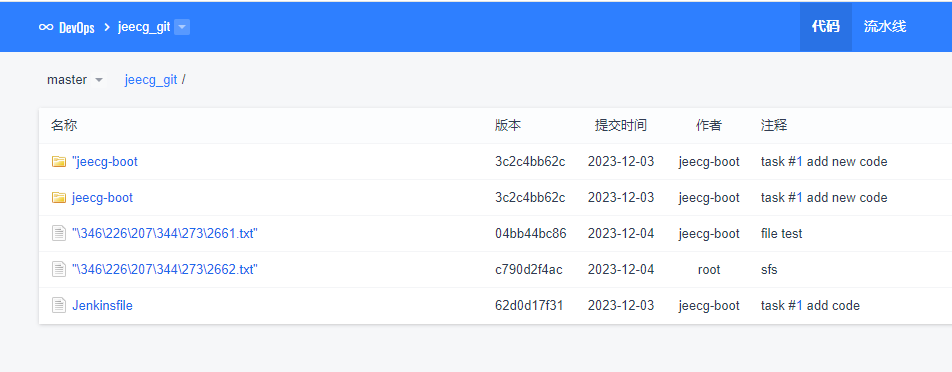Click file icon beside 2662.txt entry

point(58,269)
